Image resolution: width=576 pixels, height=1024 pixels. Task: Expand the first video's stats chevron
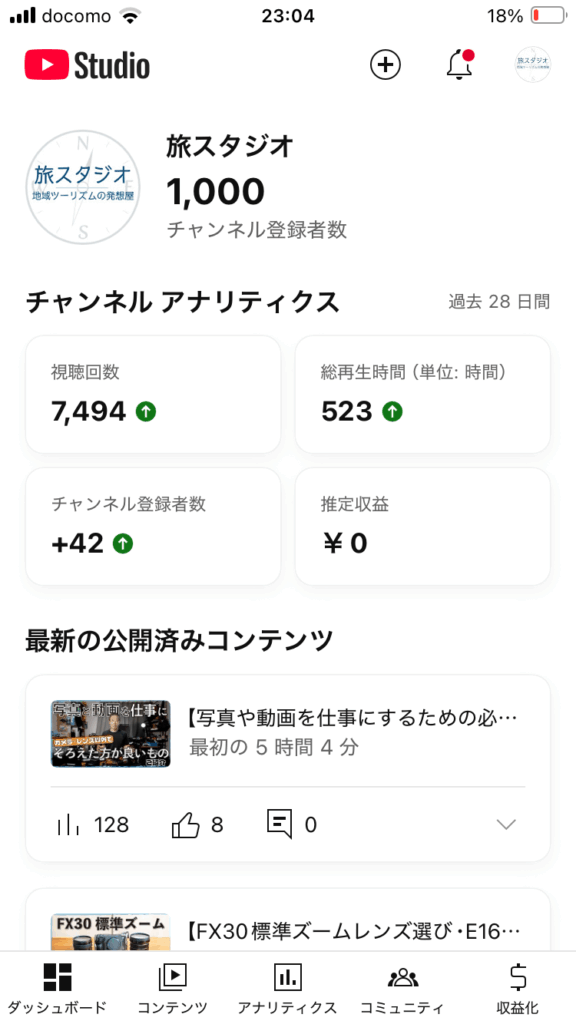click(x=506, y=825)
